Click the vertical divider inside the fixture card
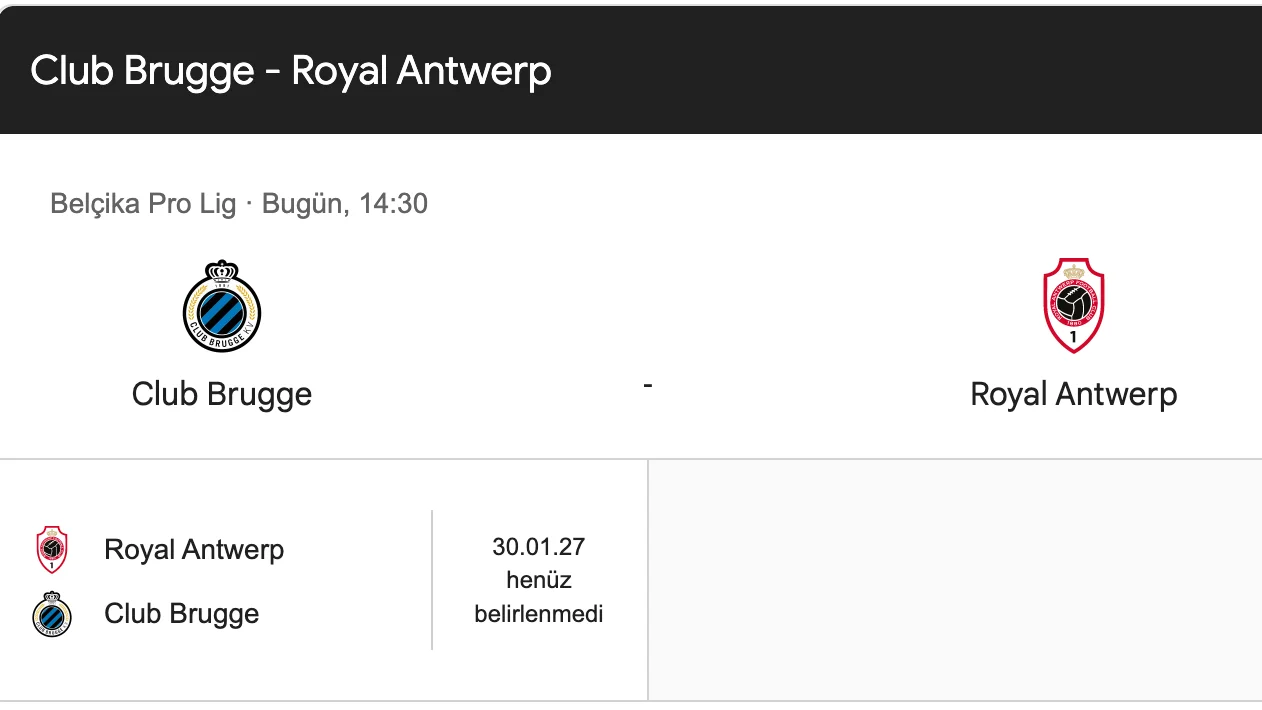 [x=432, y=580]
